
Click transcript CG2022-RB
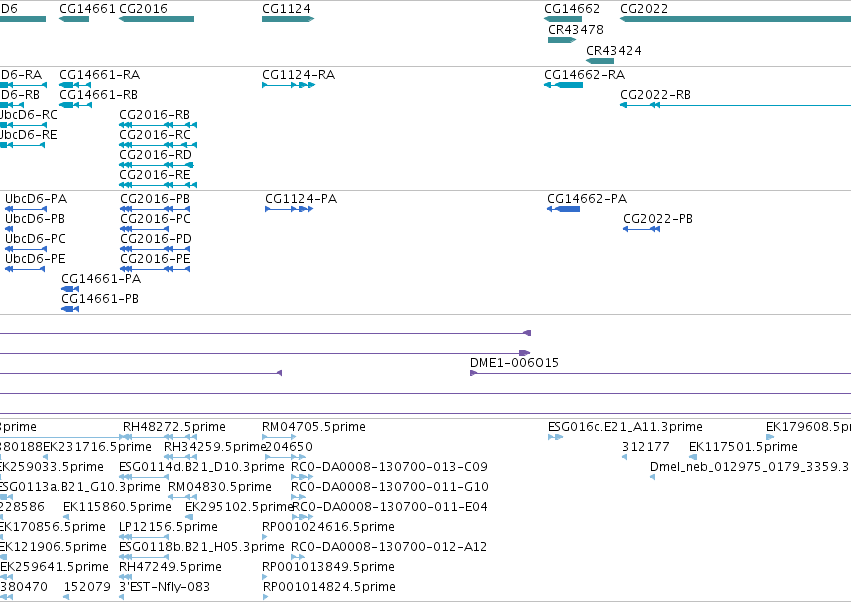pos(656,94)
